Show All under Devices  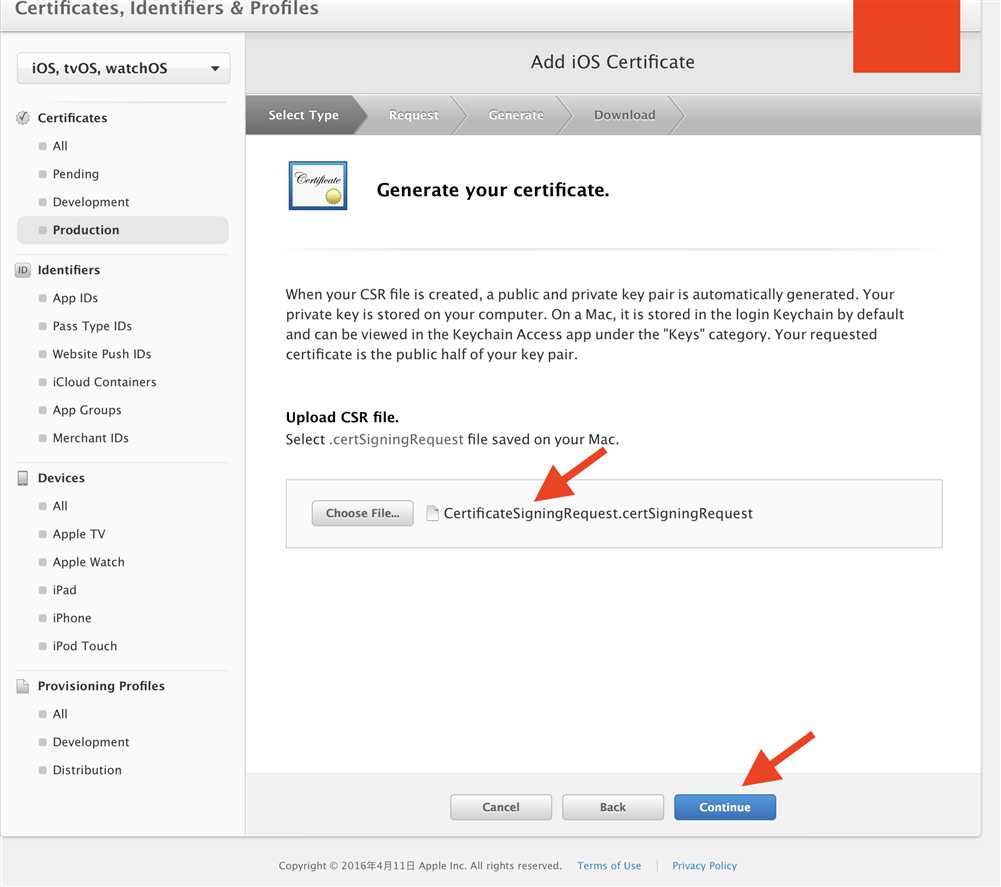click(x=60, y=506)
